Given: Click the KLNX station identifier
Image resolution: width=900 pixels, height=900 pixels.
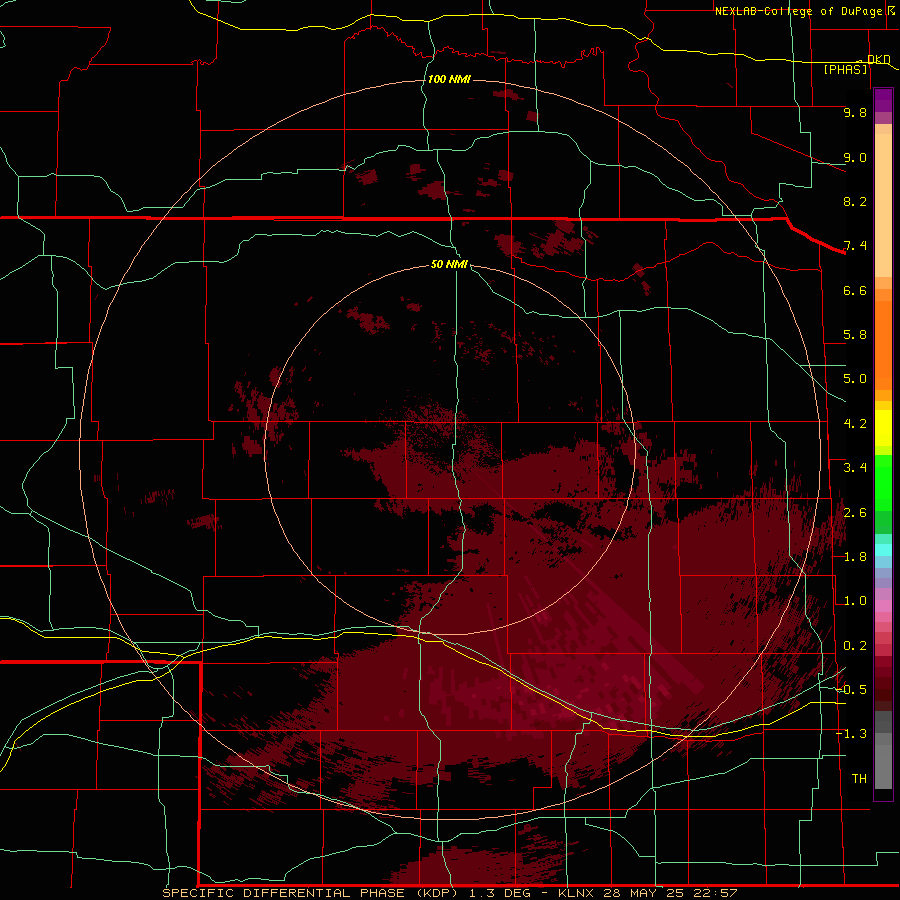Looking at the screenshot, I should point(576,893).
